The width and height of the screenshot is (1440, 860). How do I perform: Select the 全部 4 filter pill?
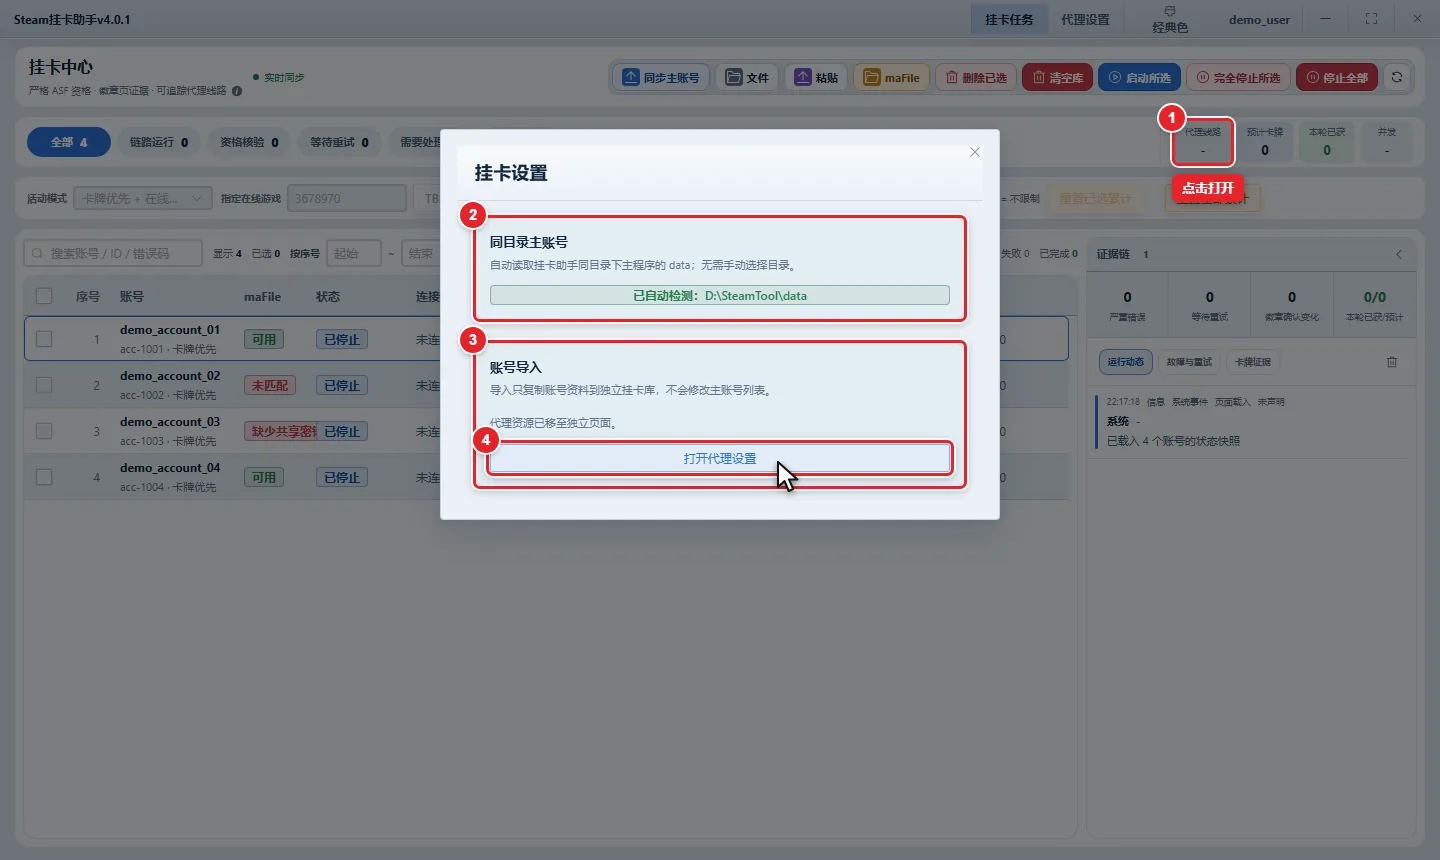(x=69, y=142)
